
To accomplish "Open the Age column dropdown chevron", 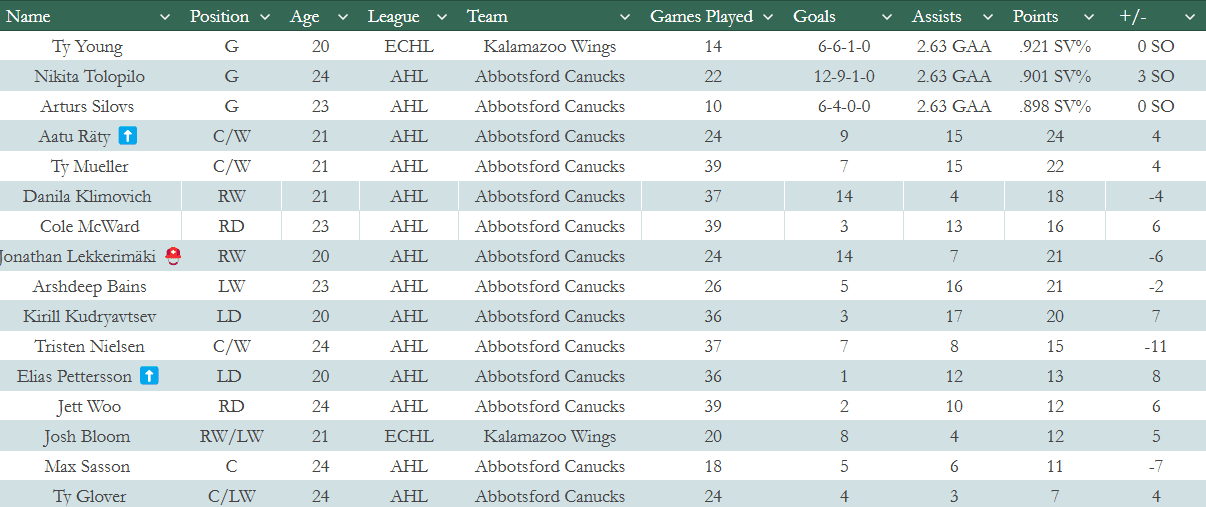I will point(343,17).
